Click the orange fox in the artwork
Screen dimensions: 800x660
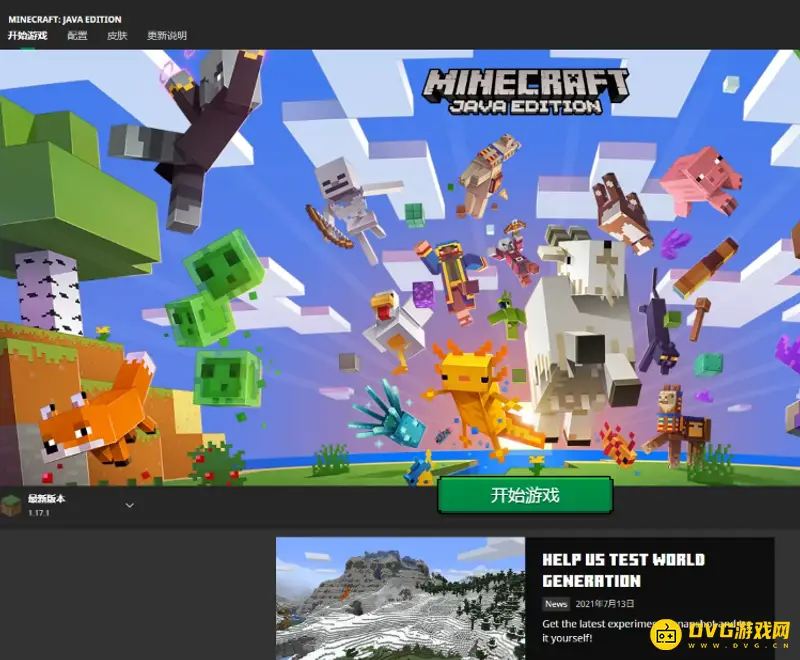95,410
